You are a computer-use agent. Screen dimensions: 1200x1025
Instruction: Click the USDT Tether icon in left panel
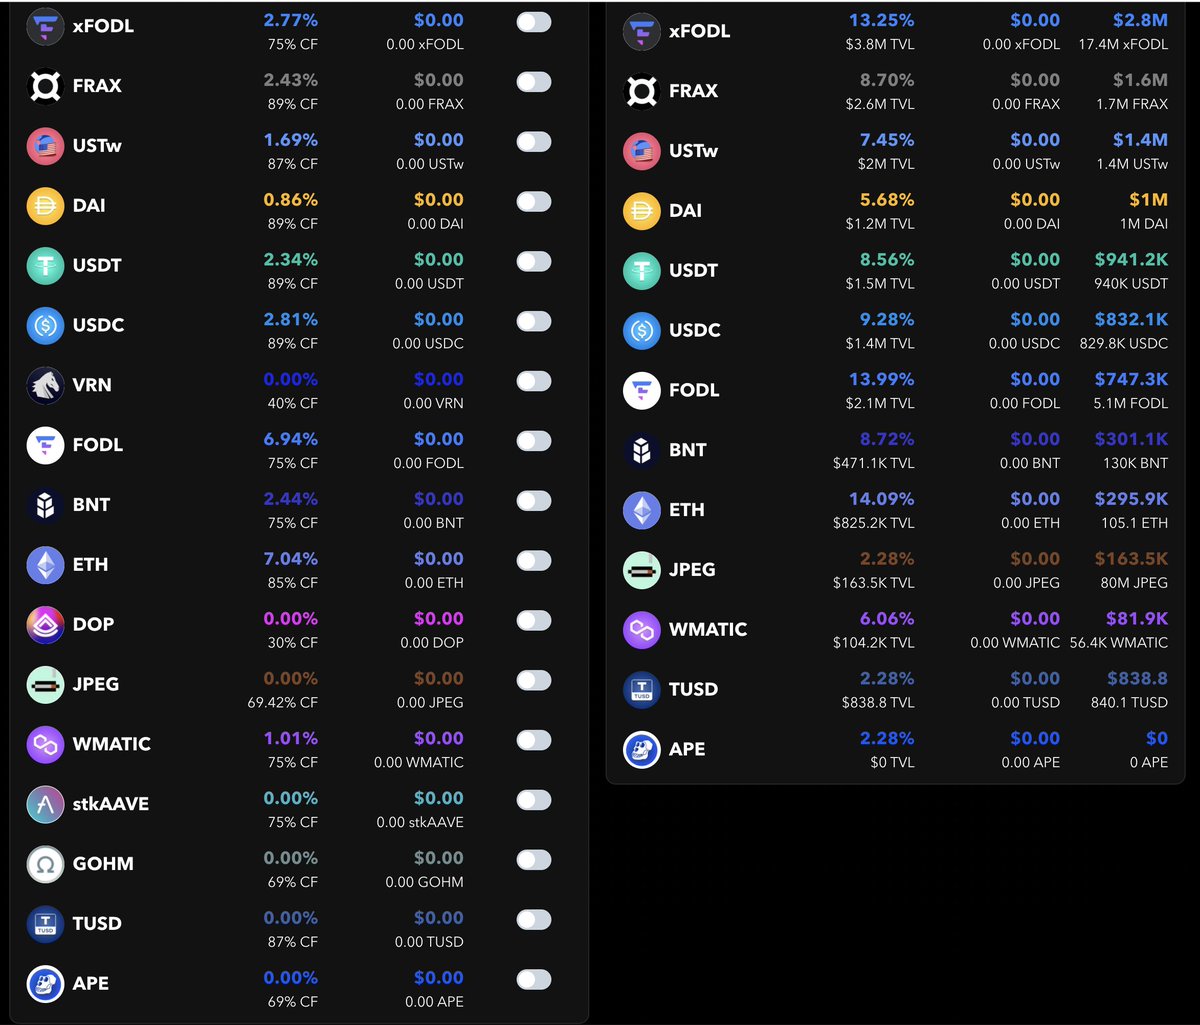point(45,265)
